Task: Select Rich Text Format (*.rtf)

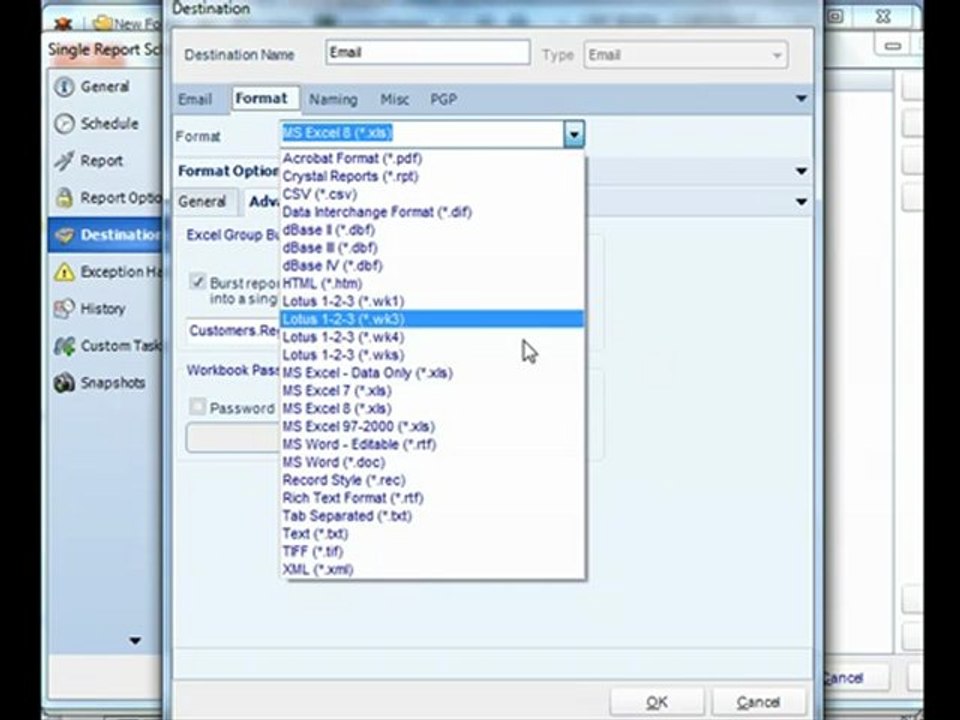Action: pos(432,498)
